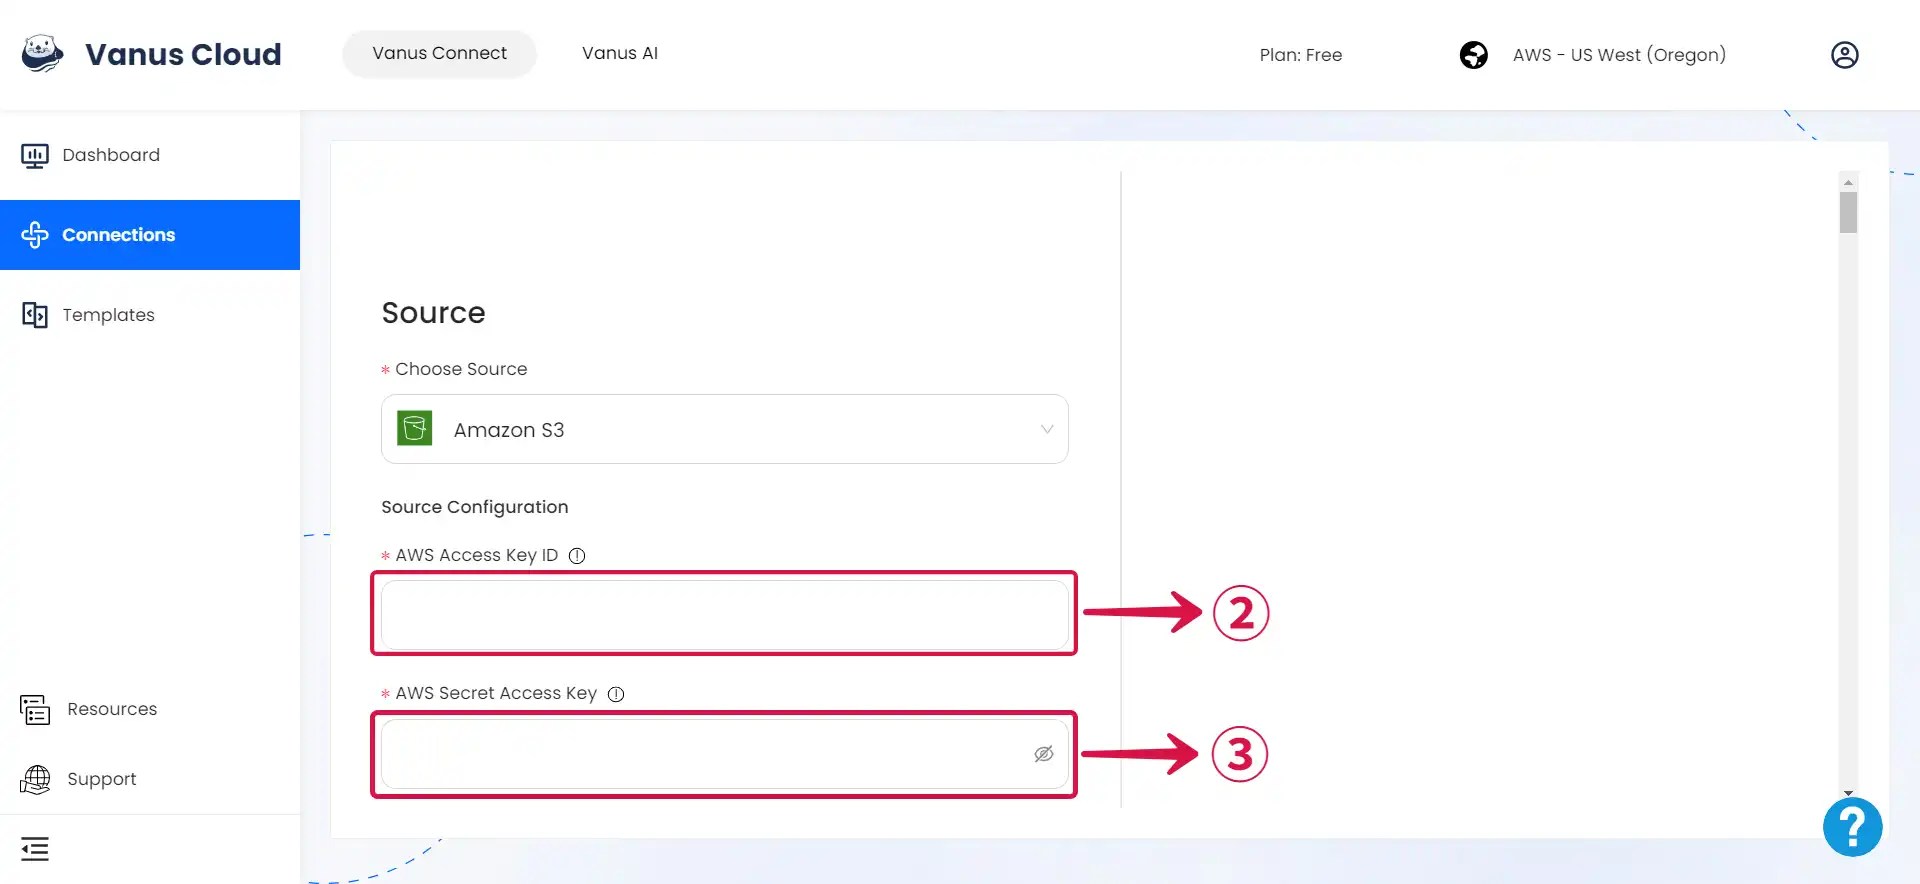
Task: Click the Source section heading
Action: [433, 313]
